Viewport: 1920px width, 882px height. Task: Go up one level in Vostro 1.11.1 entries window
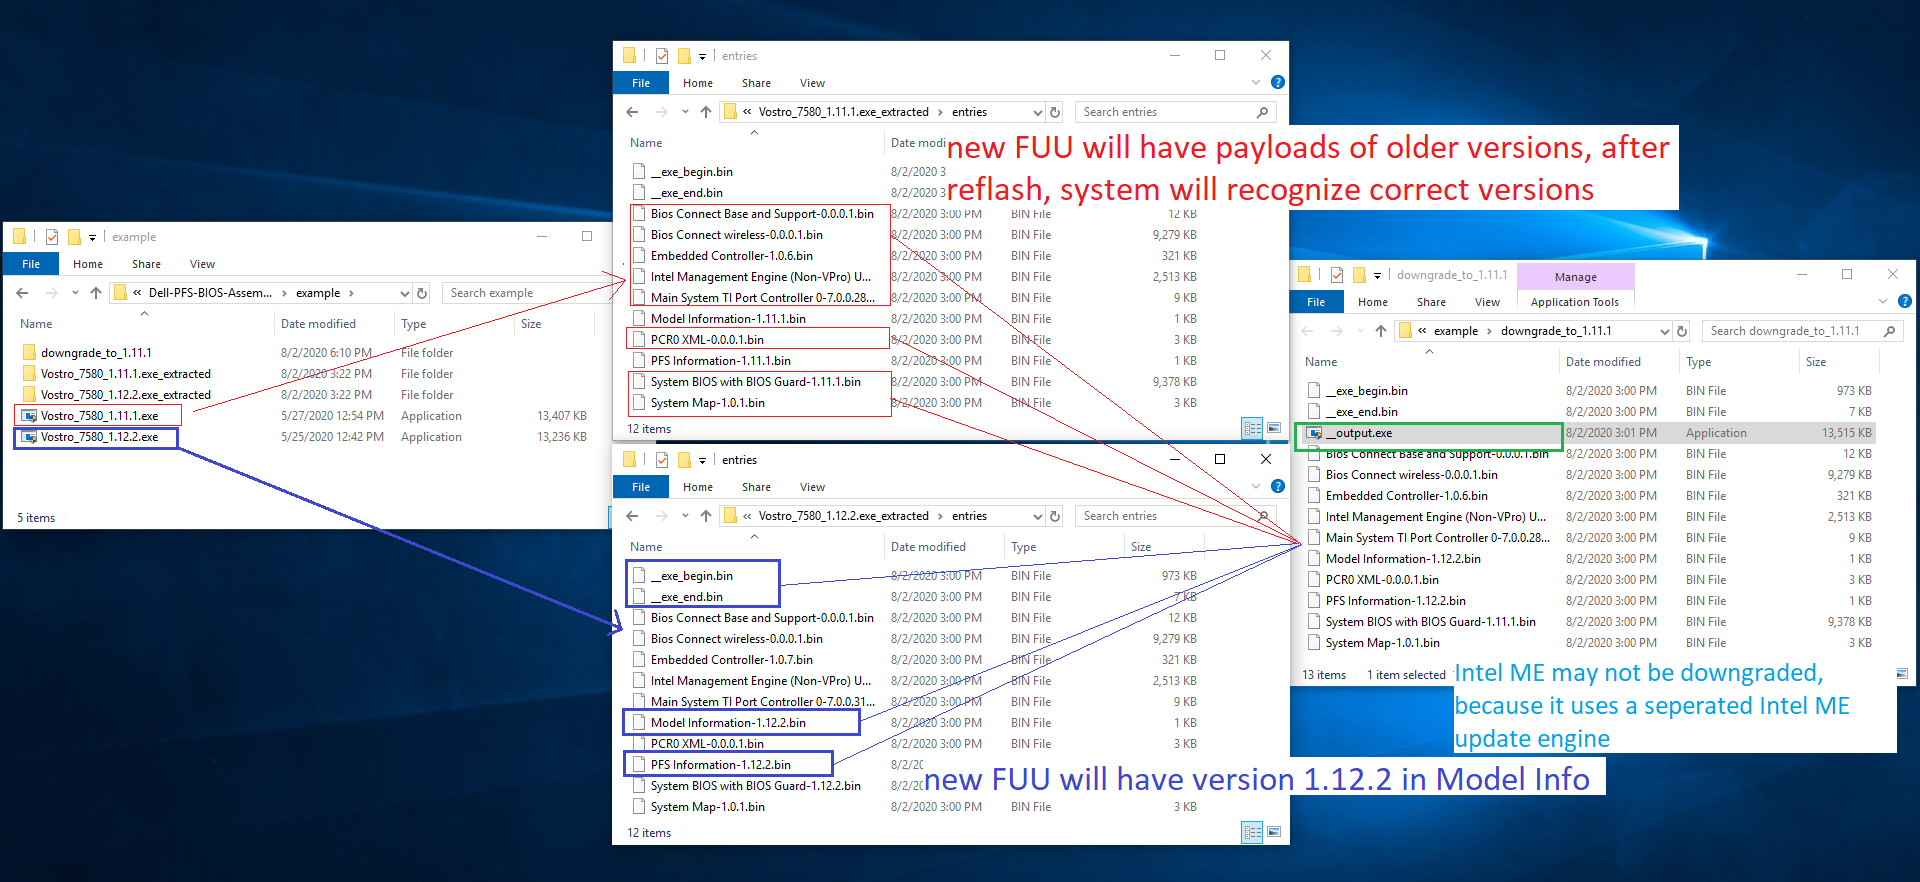(x=706, y=112)
